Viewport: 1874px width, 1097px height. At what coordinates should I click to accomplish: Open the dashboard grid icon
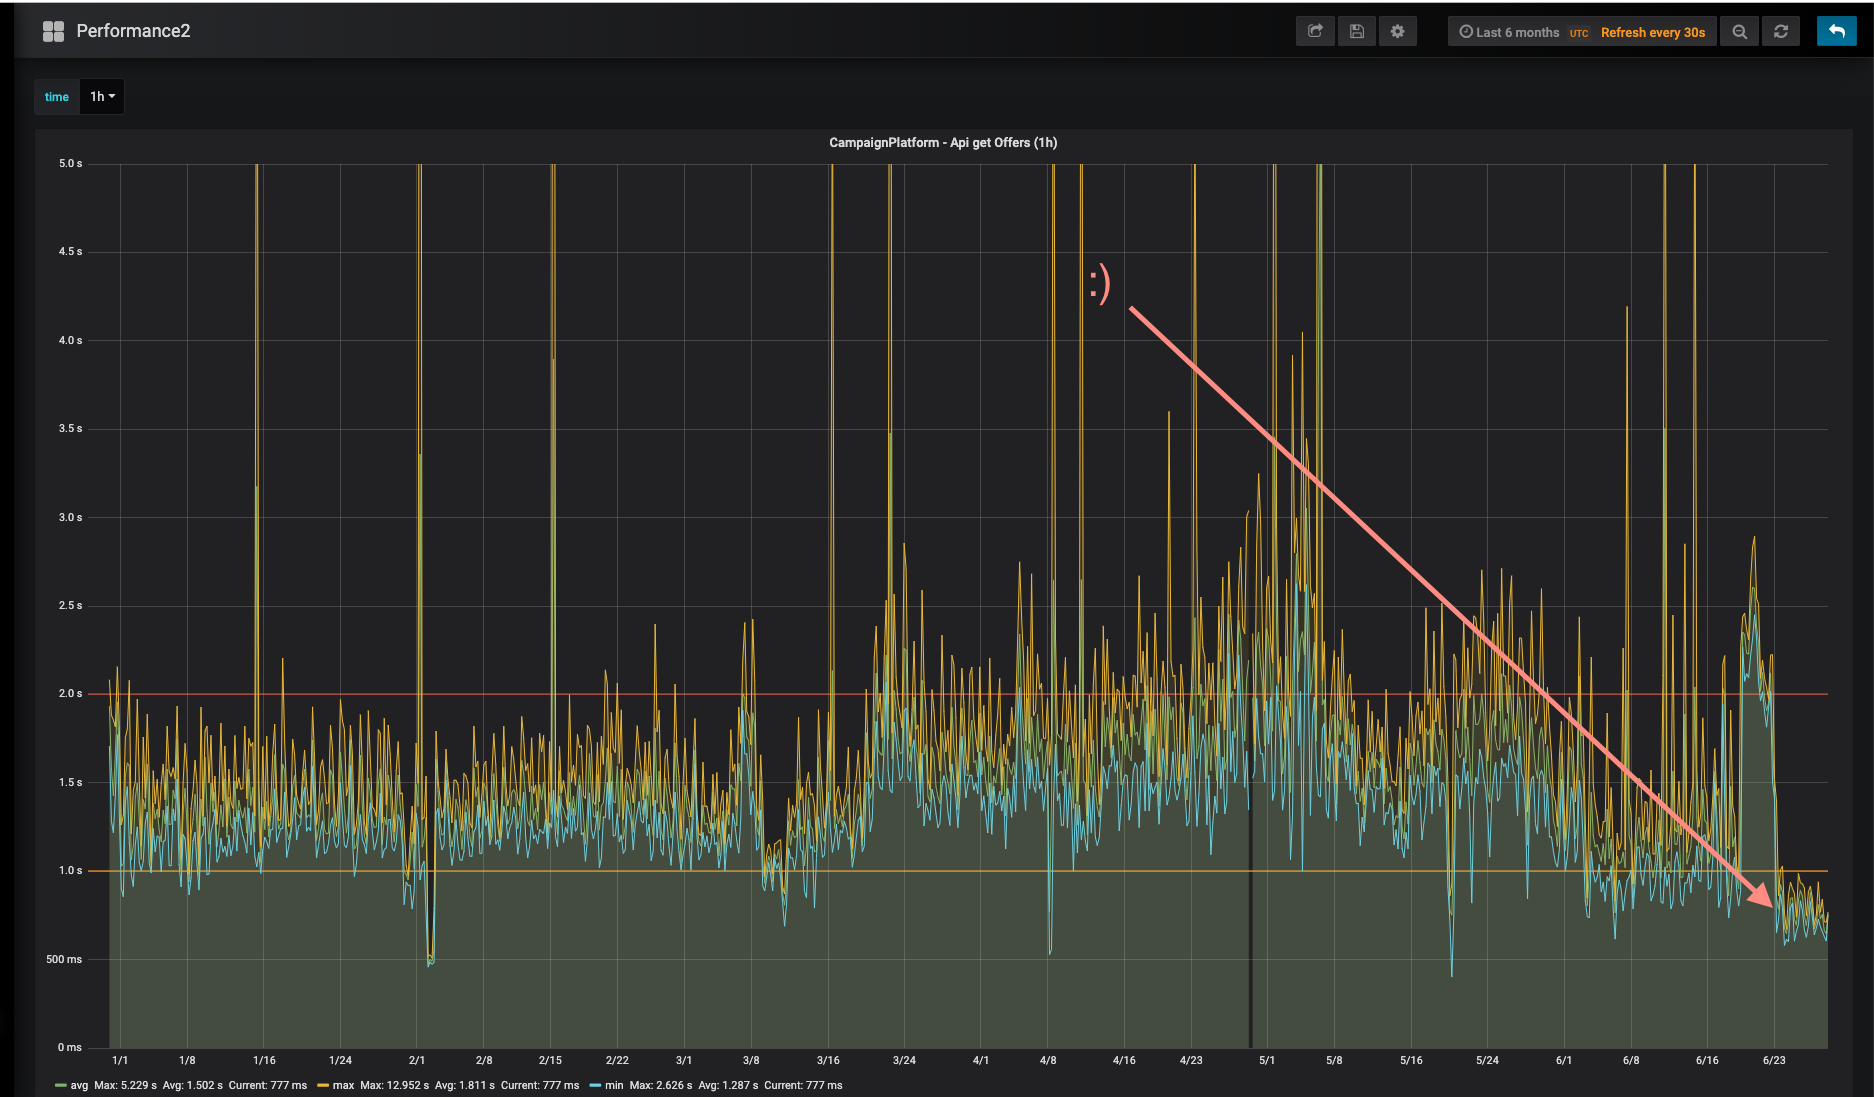tap(54, 31)
